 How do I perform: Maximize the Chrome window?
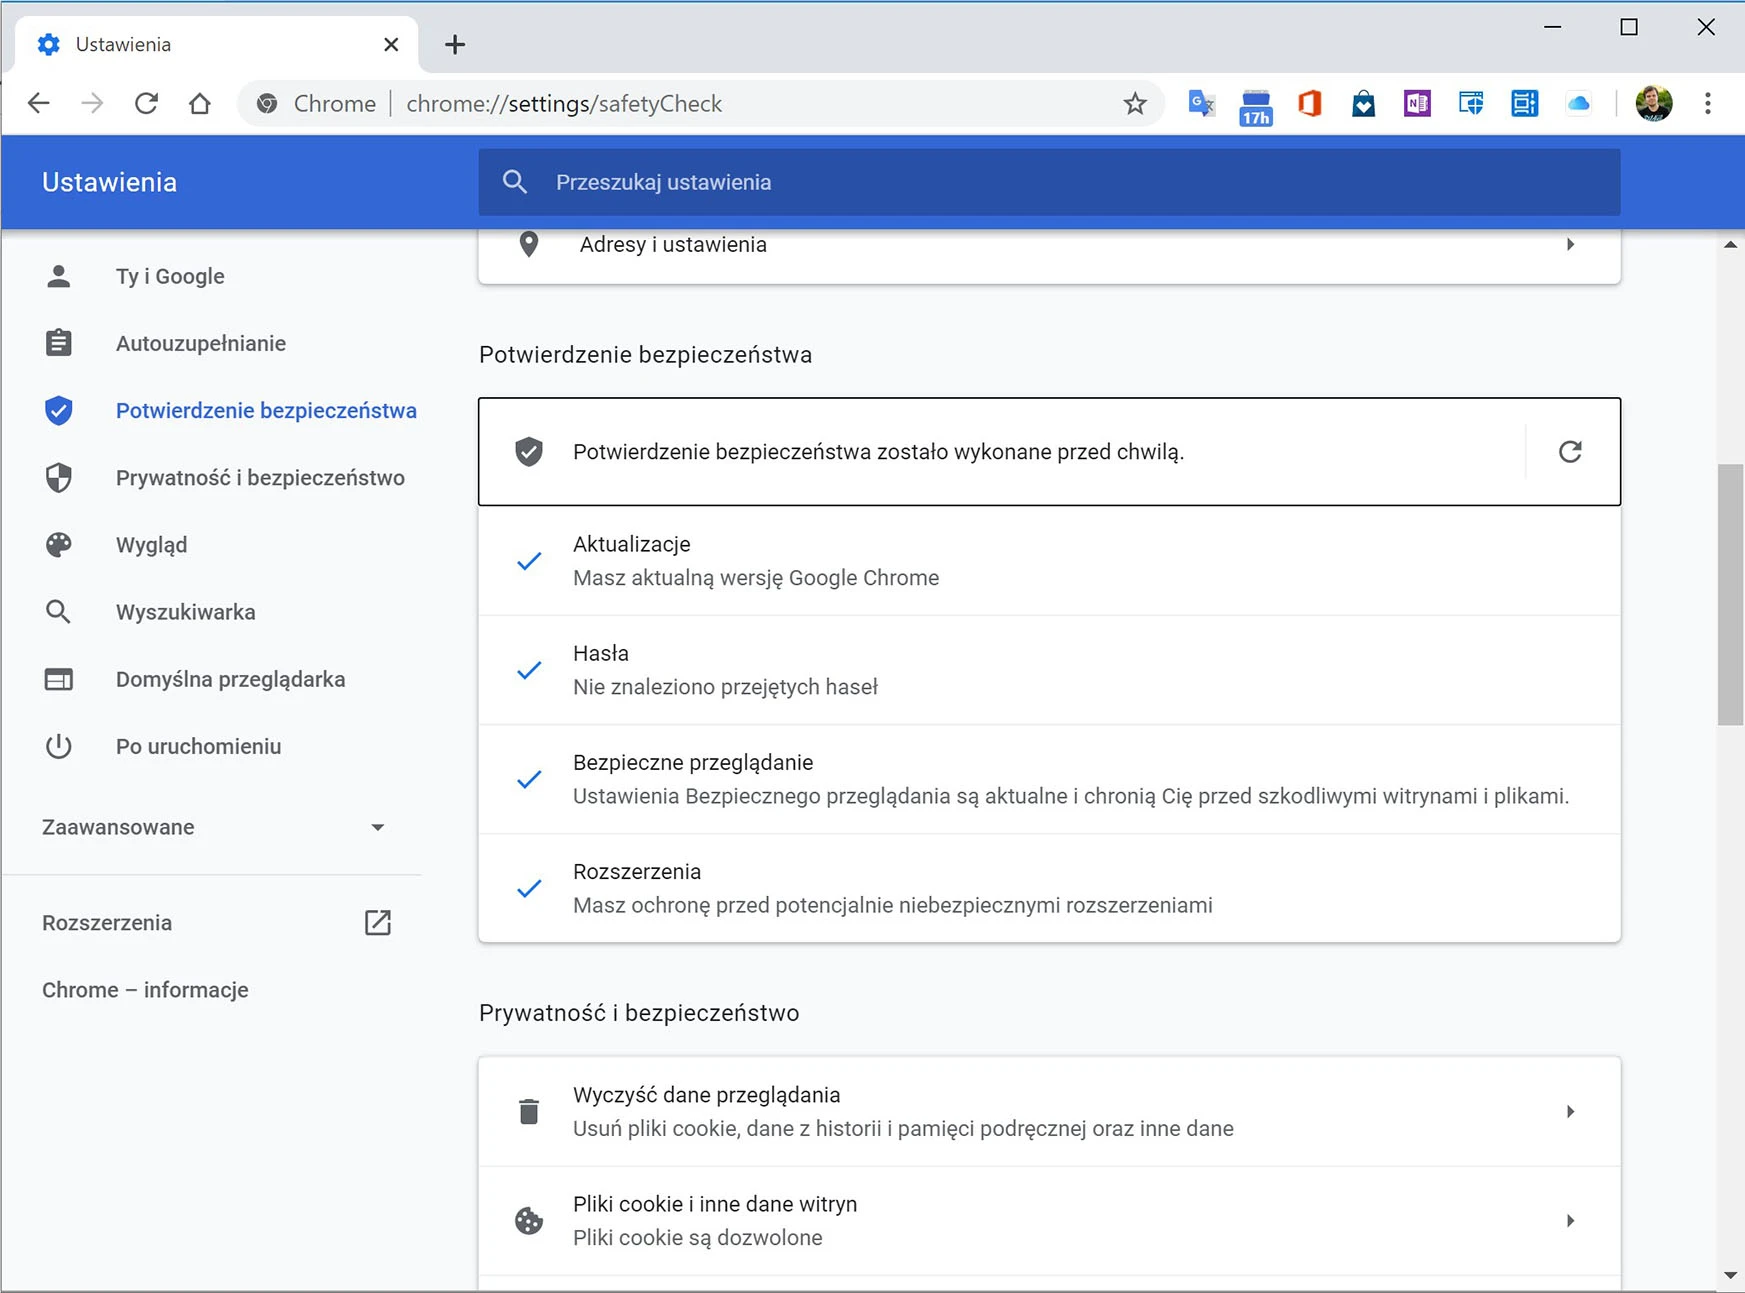1629,27
